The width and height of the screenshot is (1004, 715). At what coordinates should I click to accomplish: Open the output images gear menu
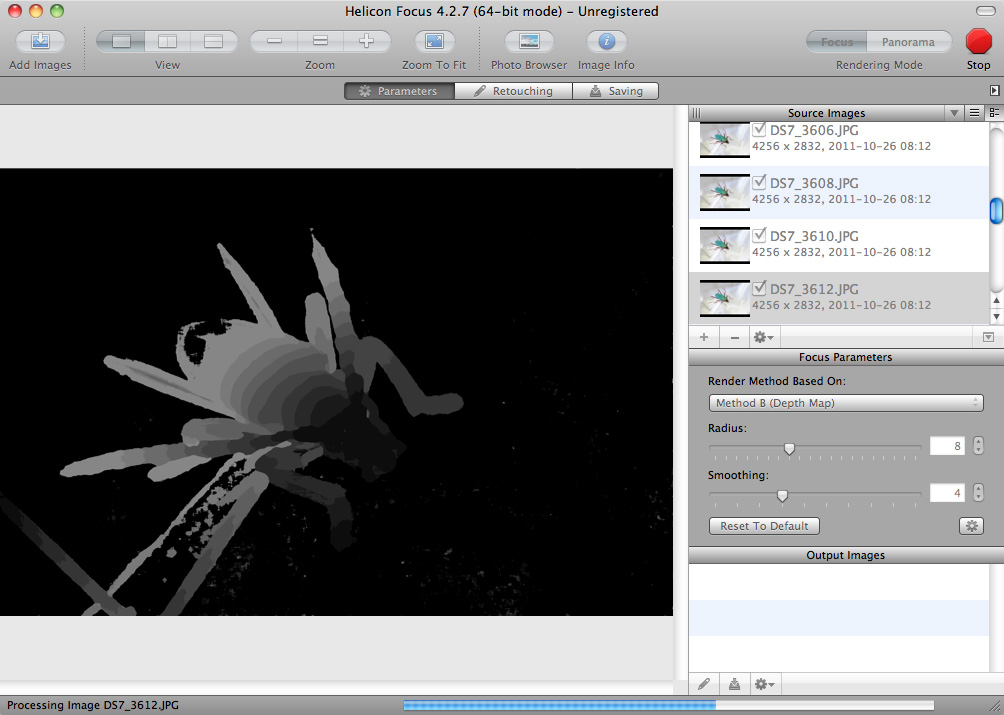tap(764, 685)
